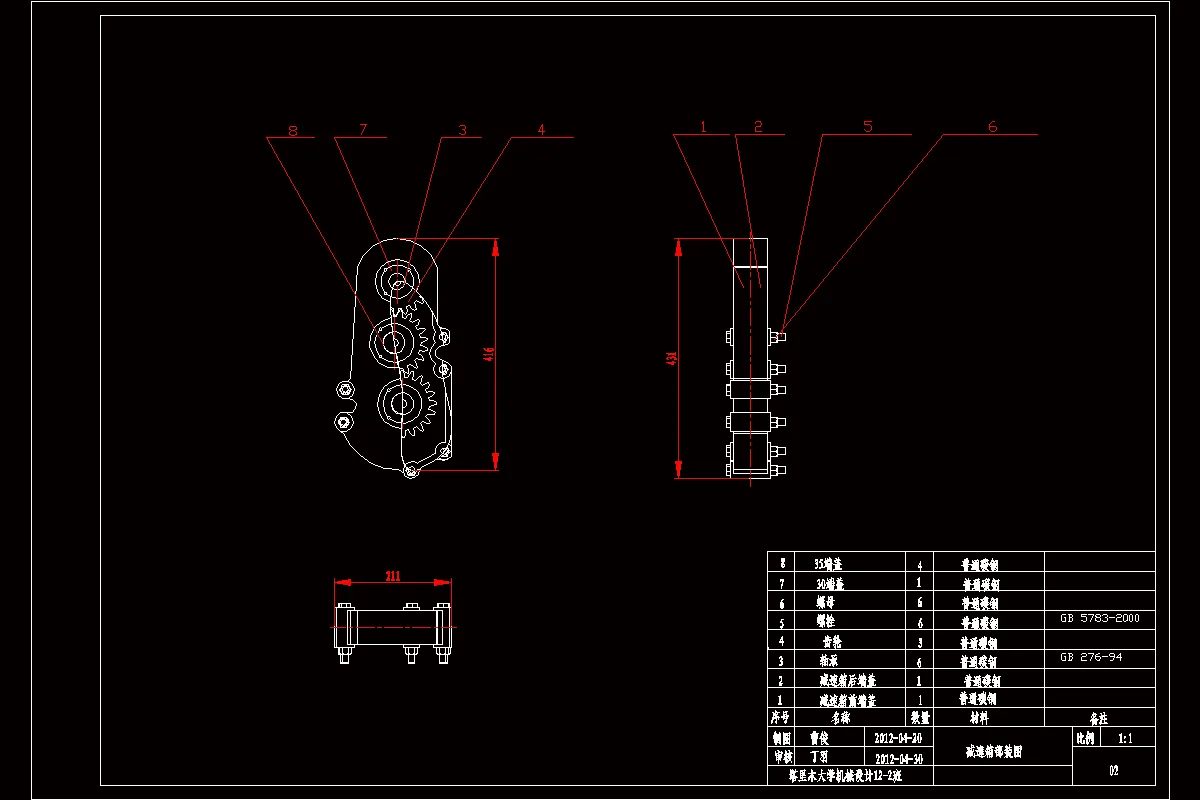Viewport: 1200px width, 800px height.
Task: Click the '比例' scale label
Action: click(1085, 738)
